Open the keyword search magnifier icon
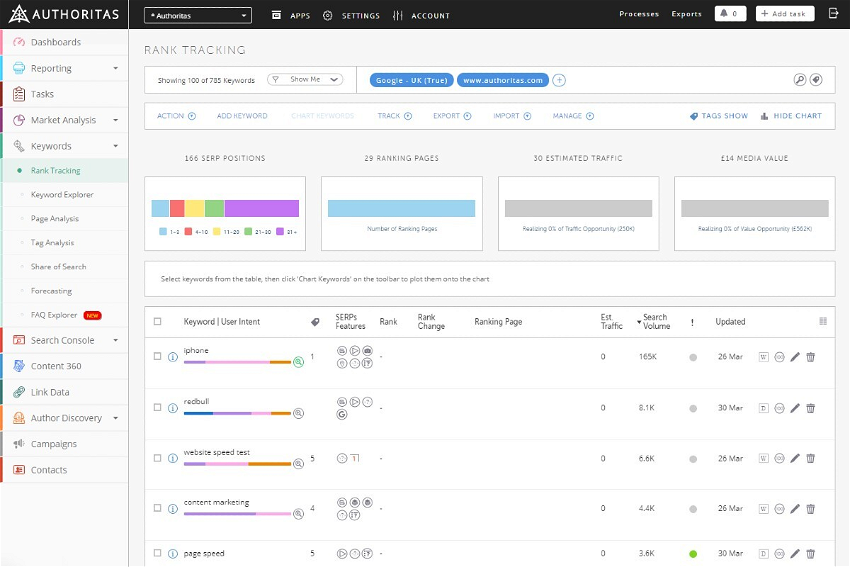The width and height of the screenshot is (850, 567). point(799,80)
